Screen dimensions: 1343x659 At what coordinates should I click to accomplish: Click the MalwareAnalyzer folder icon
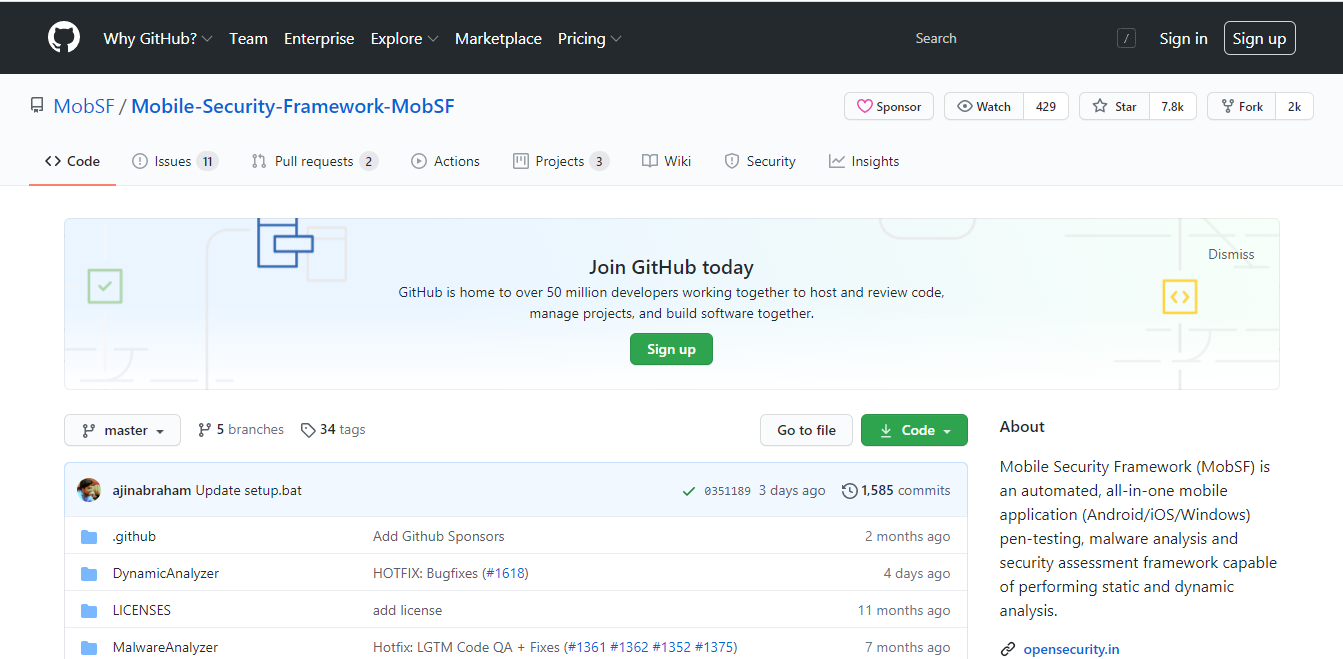point(89,648)
